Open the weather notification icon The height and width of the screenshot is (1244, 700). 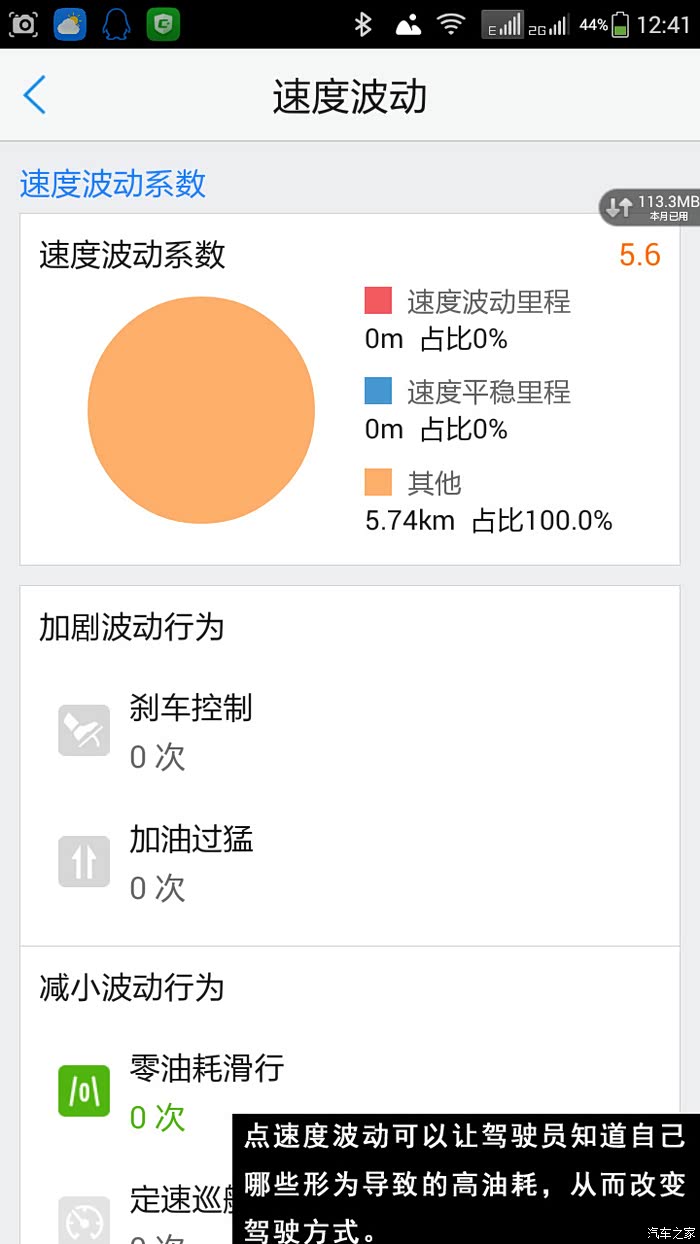tap(70, 24)
